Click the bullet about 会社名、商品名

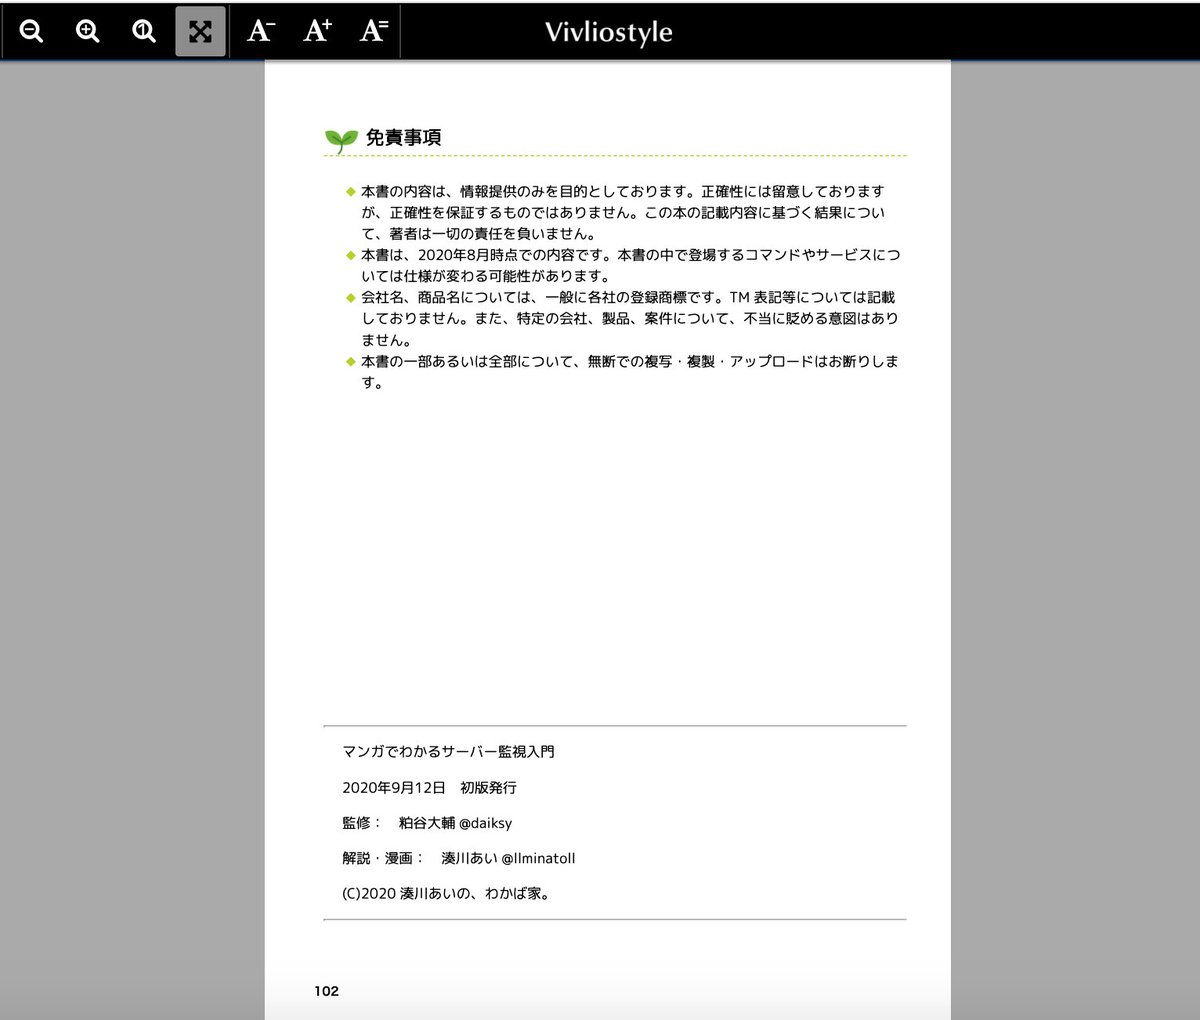[623, 318]
